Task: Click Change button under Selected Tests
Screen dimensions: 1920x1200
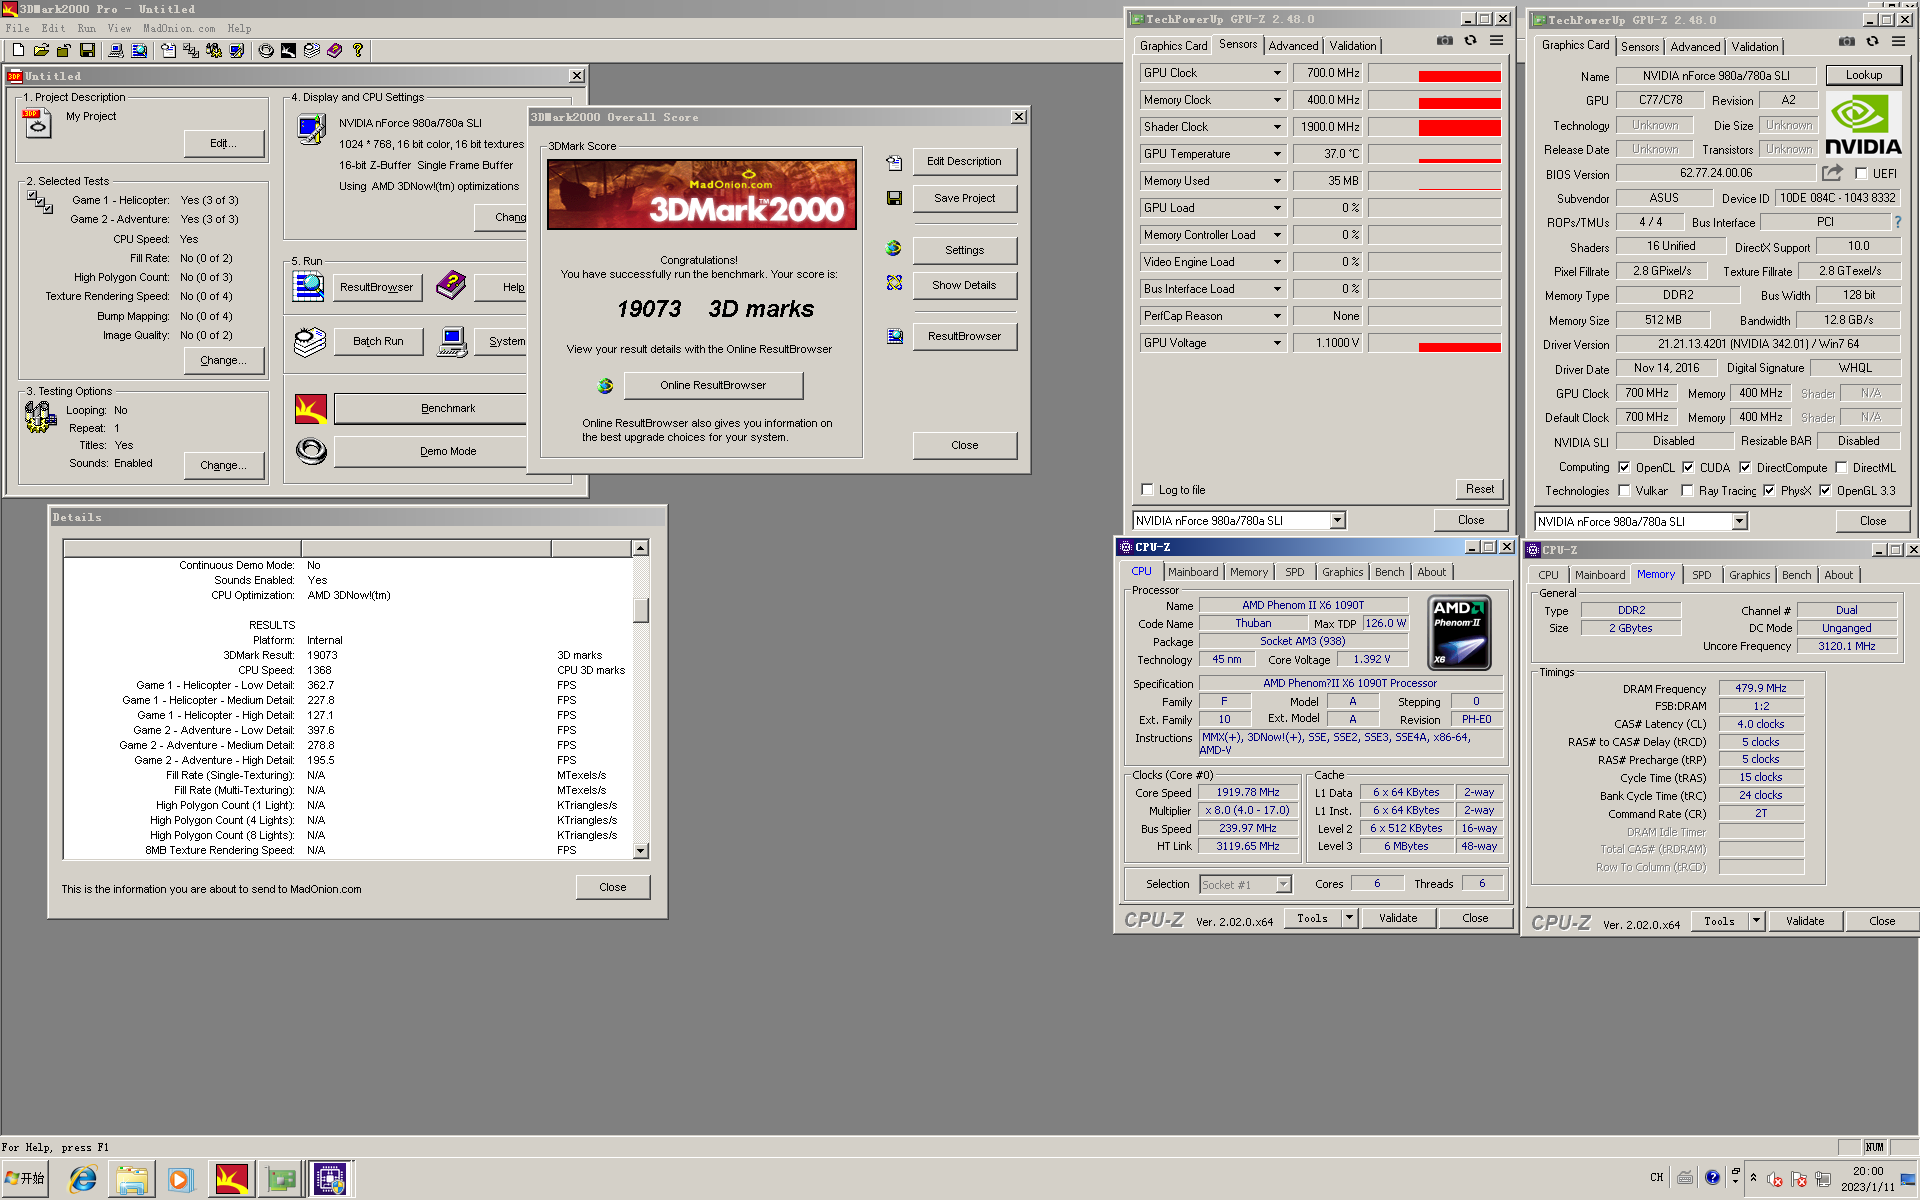Action: coord(224,360)
